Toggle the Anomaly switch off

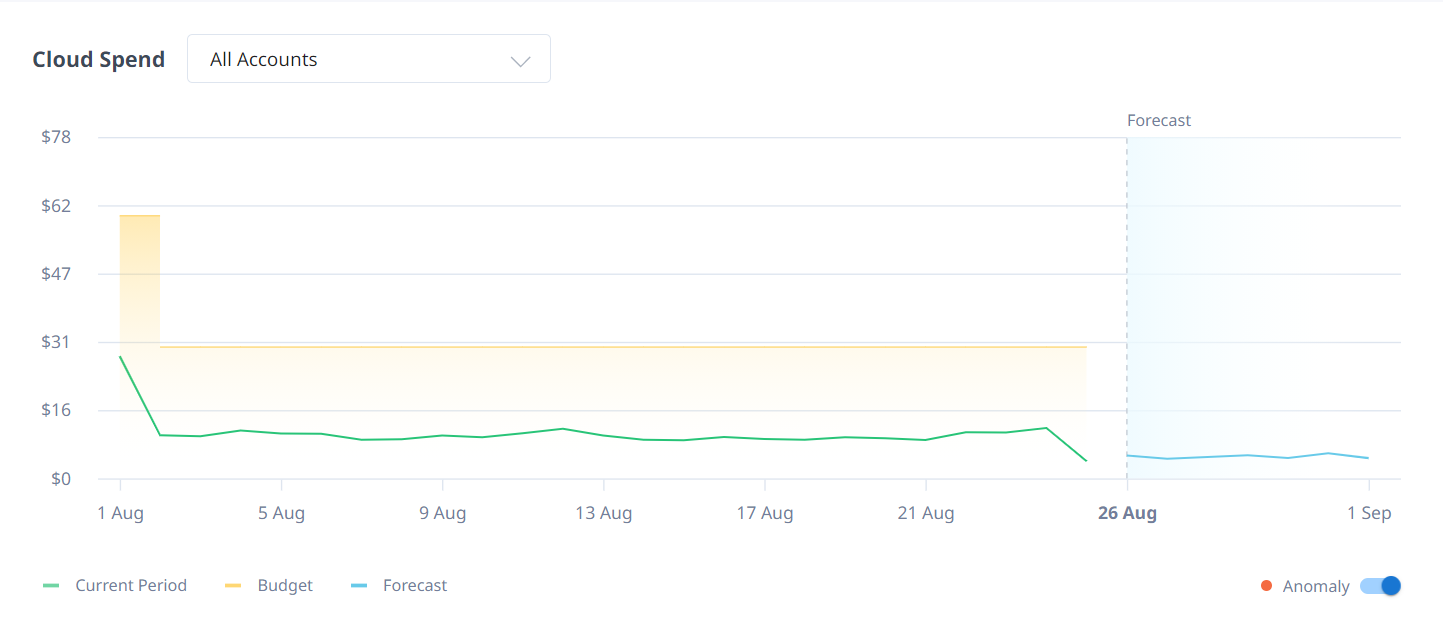1380,586
